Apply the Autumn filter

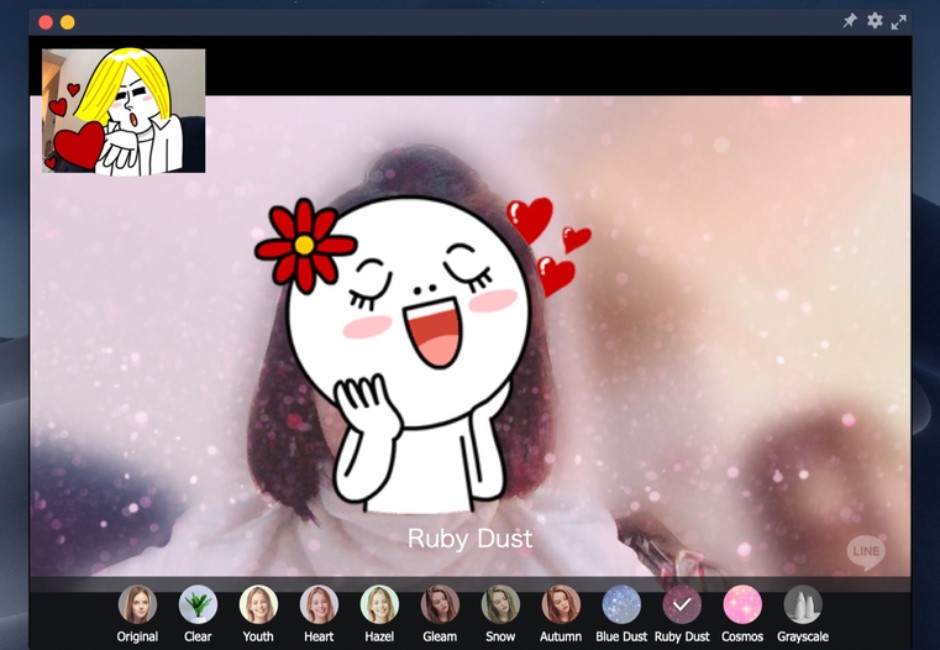coord(561,605)
